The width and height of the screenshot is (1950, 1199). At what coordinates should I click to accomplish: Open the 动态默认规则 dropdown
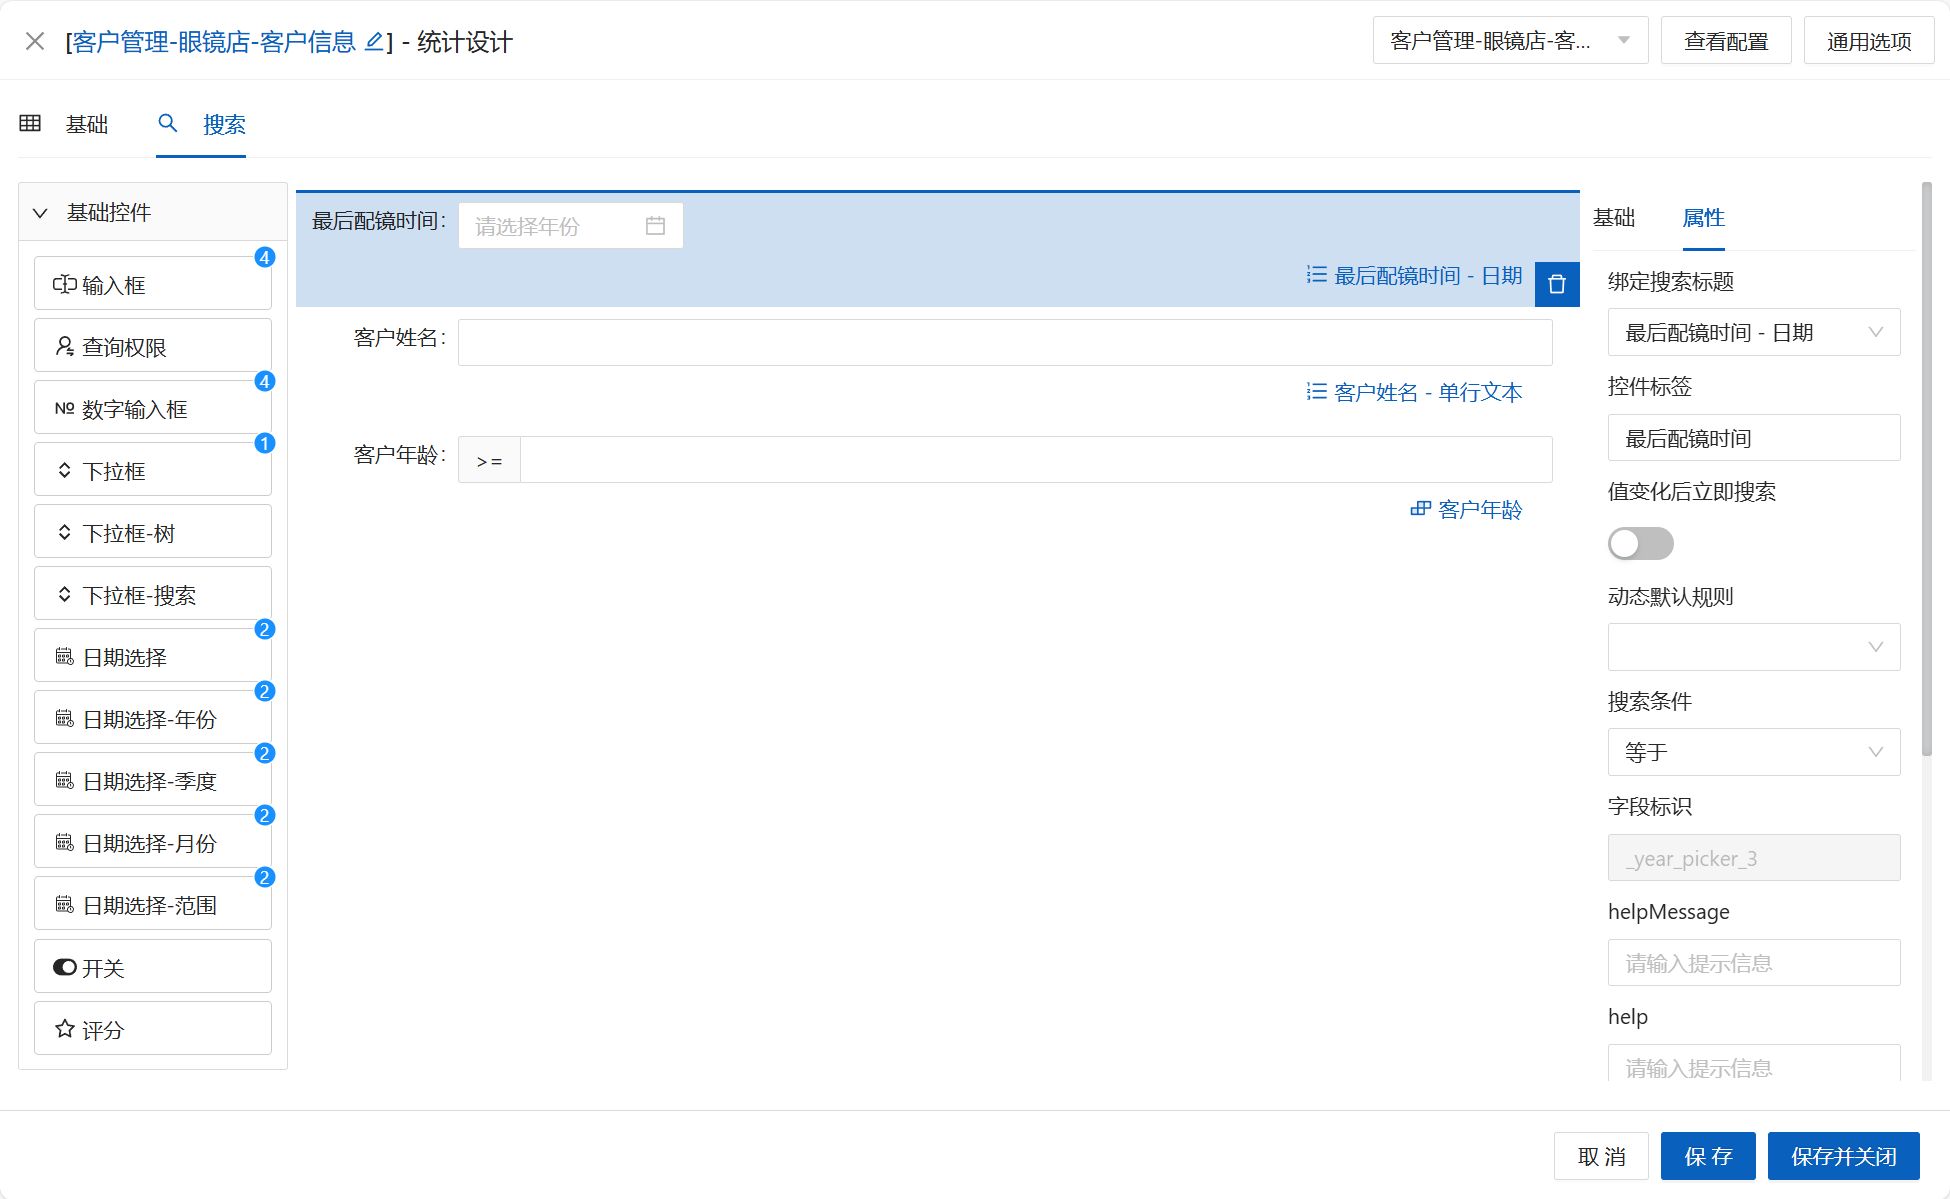(1753, 647)
